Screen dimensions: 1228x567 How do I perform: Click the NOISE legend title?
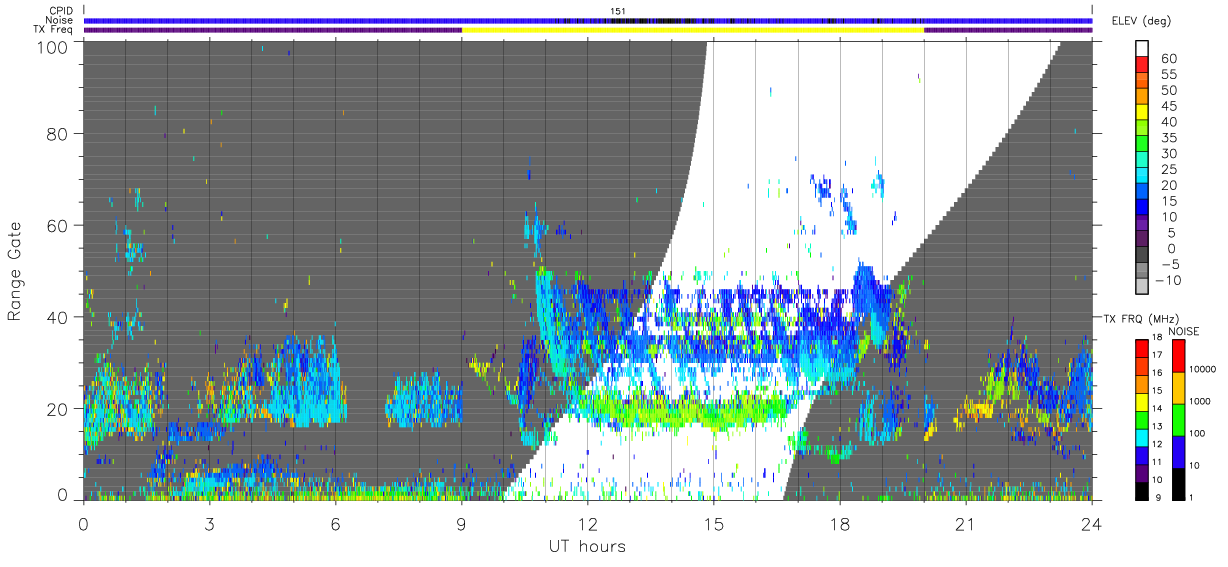[1184, 331]
